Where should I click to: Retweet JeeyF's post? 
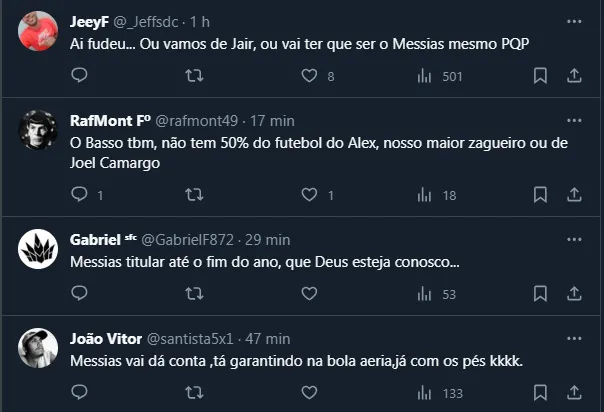tap(196, 76)
